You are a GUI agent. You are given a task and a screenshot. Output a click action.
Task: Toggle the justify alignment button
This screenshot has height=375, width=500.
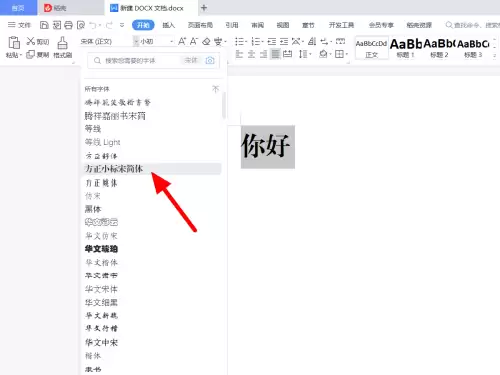click(275, 54)
